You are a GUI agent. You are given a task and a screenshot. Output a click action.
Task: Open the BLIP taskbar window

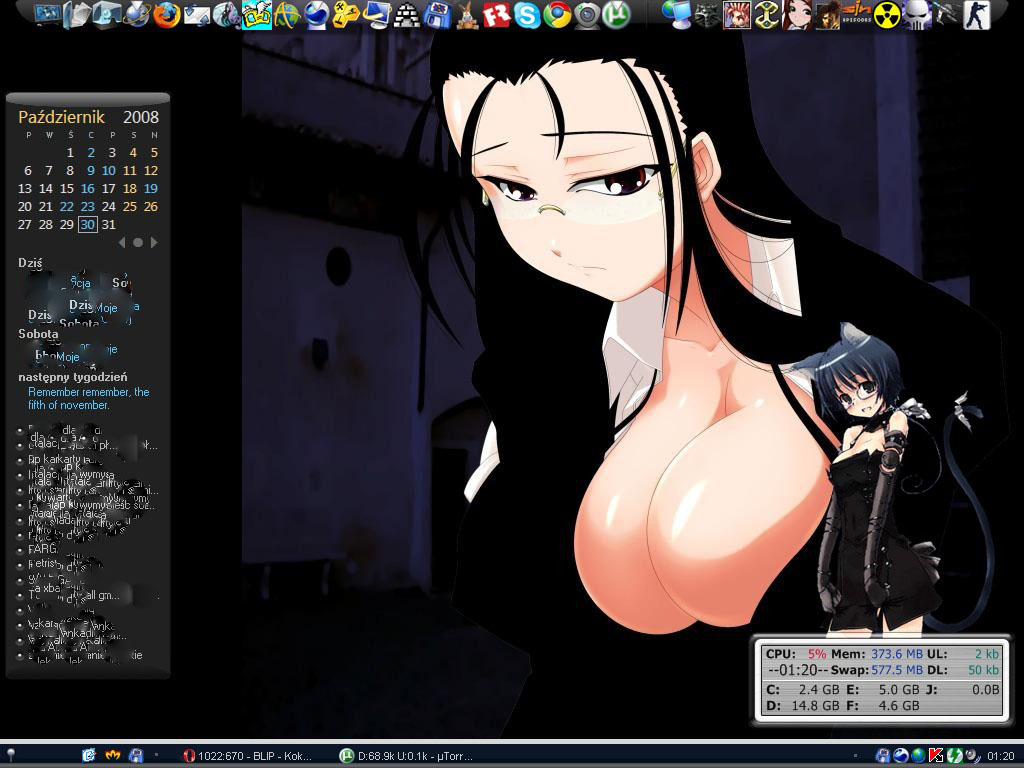pyautogui.click(x=247, y=756)
